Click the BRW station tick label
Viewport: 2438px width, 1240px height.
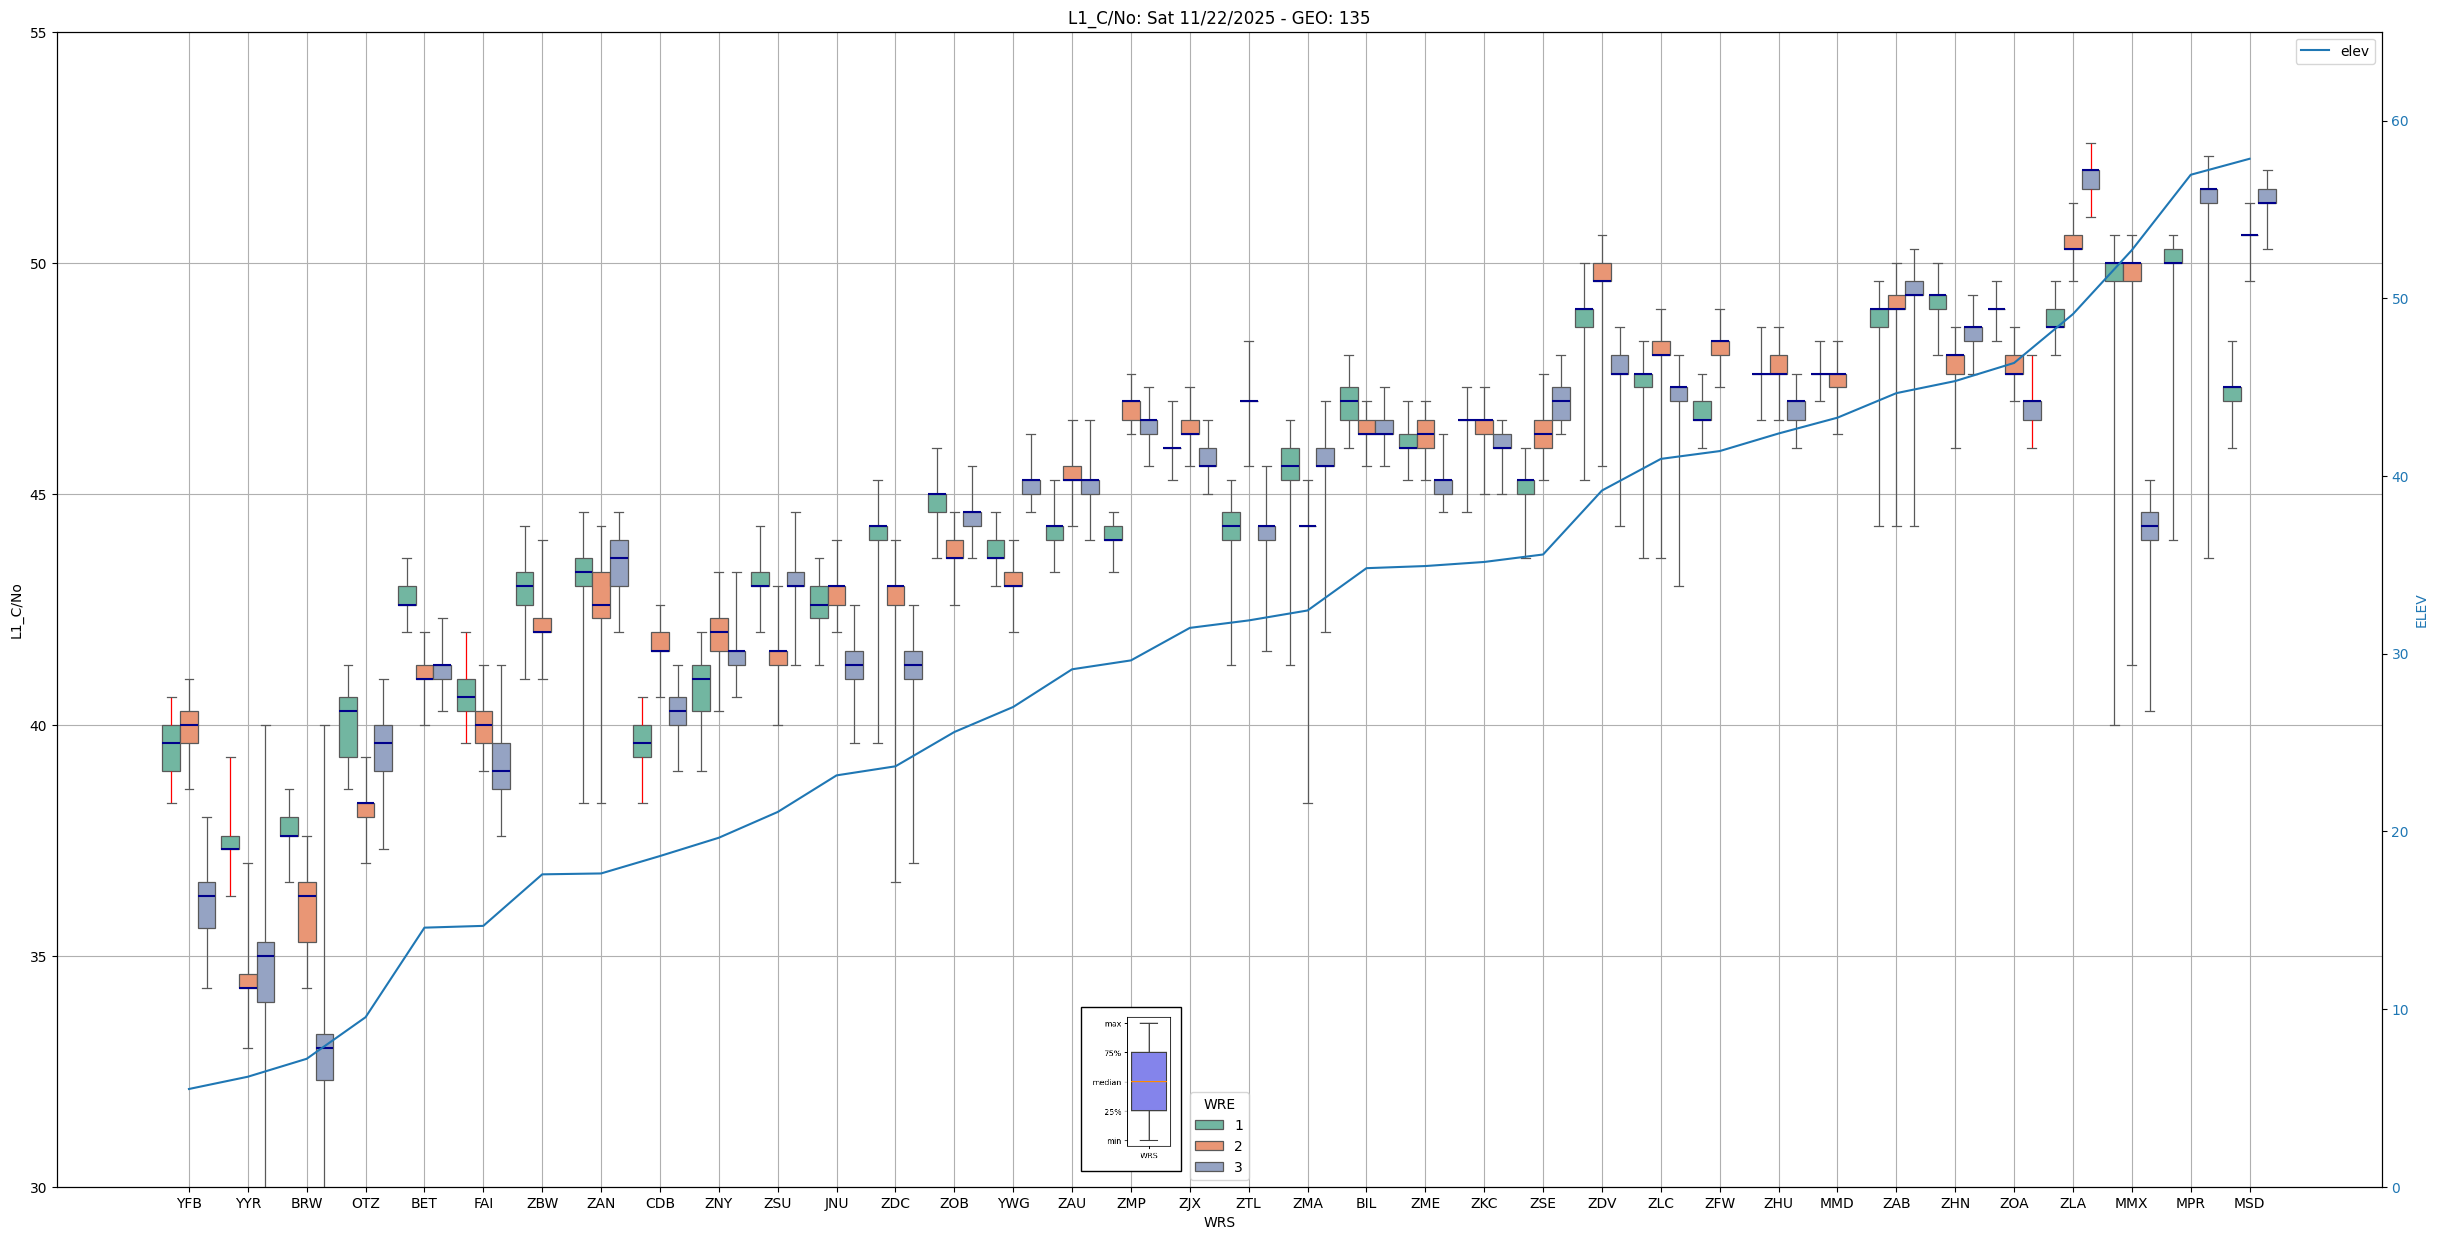pos(307,1203)
